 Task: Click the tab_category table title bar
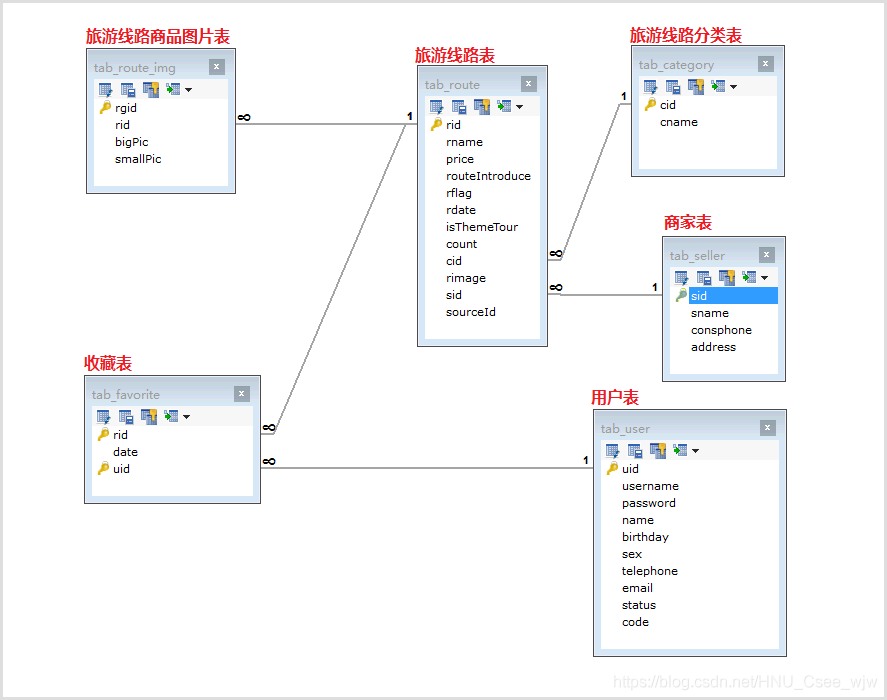pos(690,65)
